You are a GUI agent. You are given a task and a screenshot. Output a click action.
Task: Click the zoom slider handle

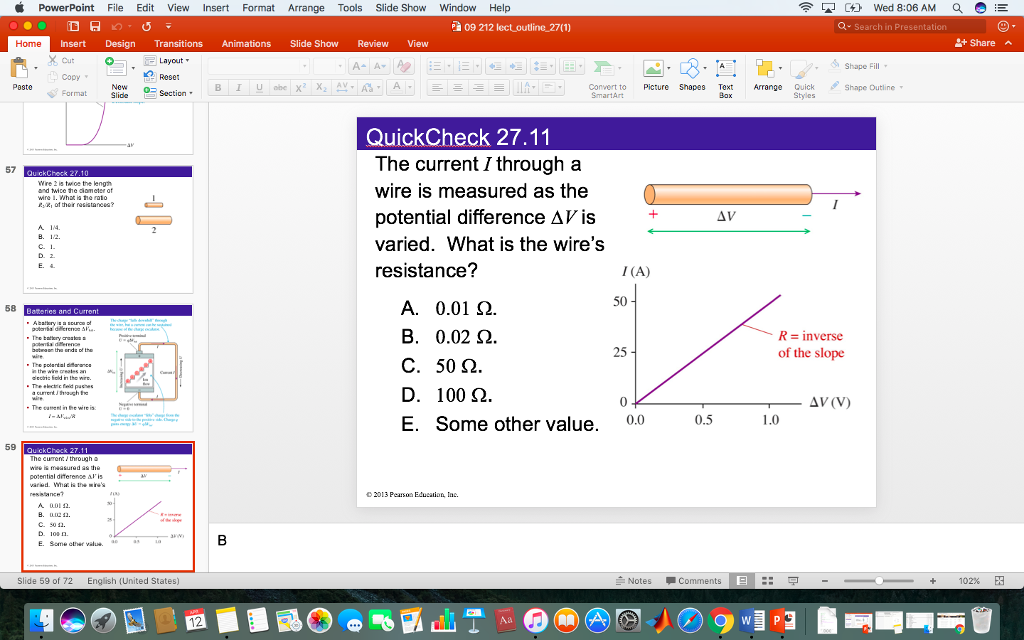point(878,581)
